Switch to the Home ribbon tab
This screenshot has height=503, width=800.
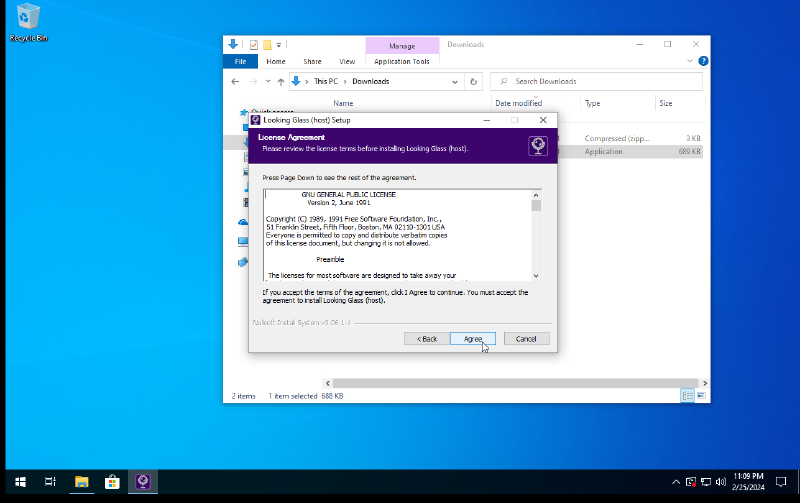(276, 61)
